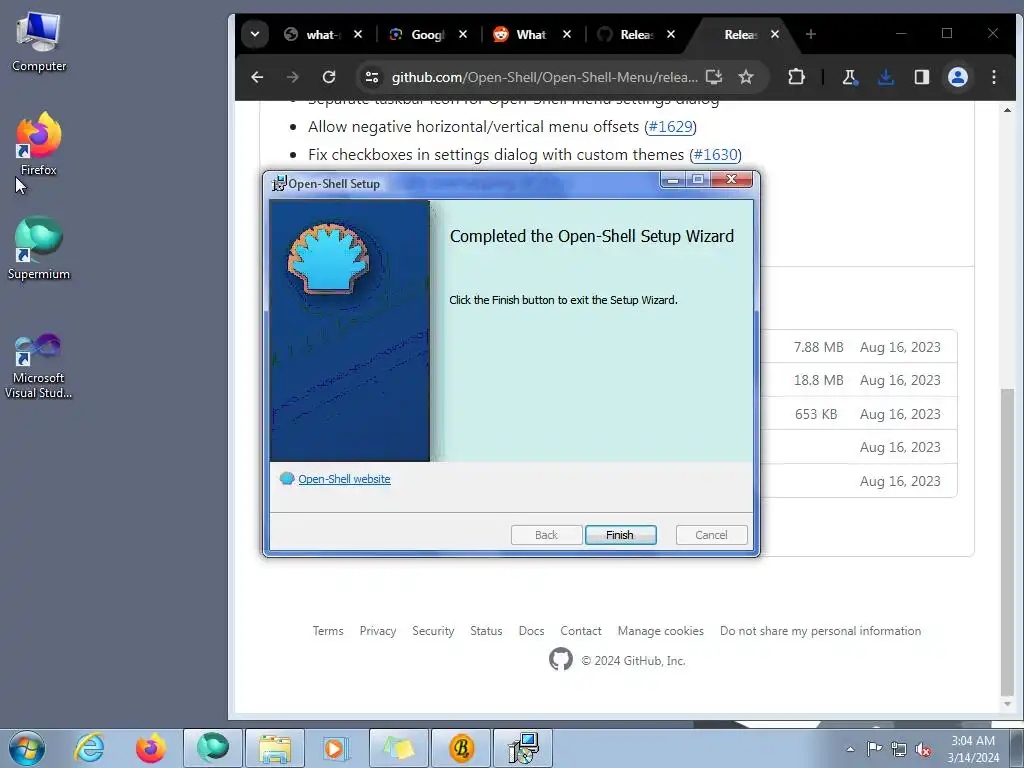Close the Google tab
Viewport: 1024px width, 768px height.
pyautogui.click(x=462, y=34)
